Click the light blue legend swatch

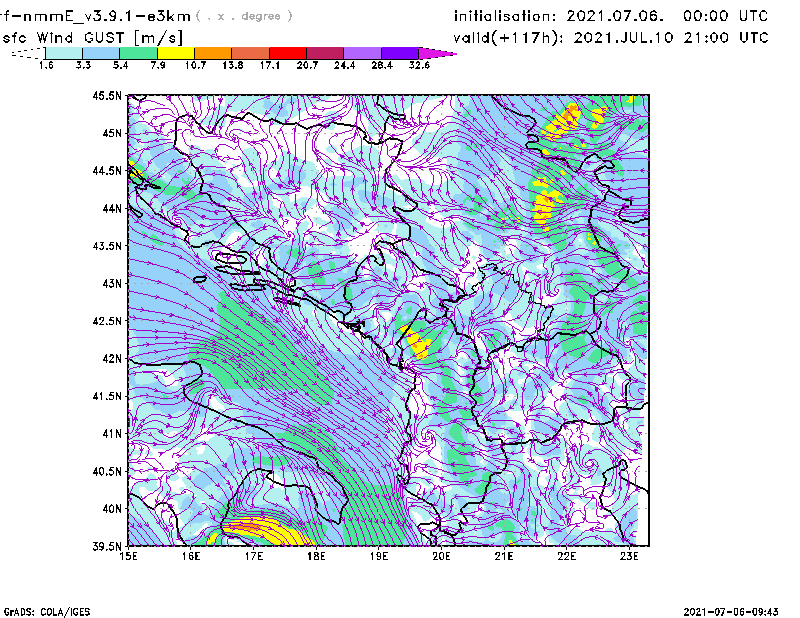[101, 53]
